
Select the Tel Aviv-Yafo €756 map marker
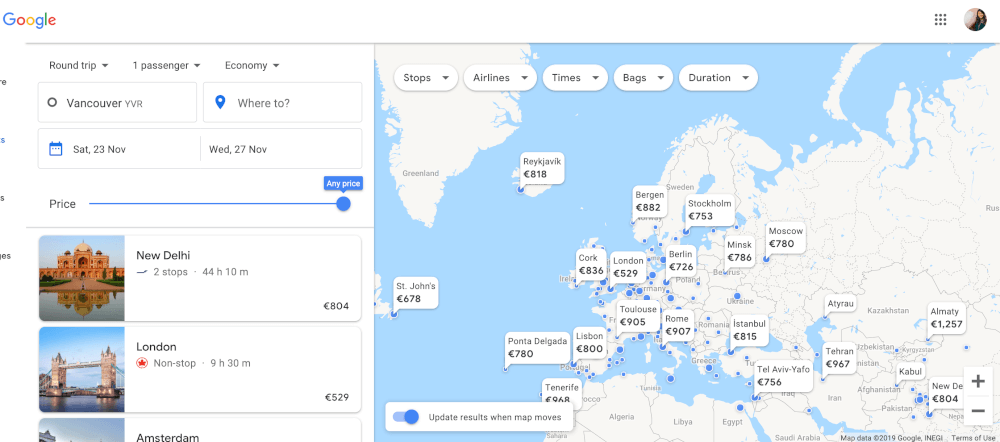tap(783, 376)
